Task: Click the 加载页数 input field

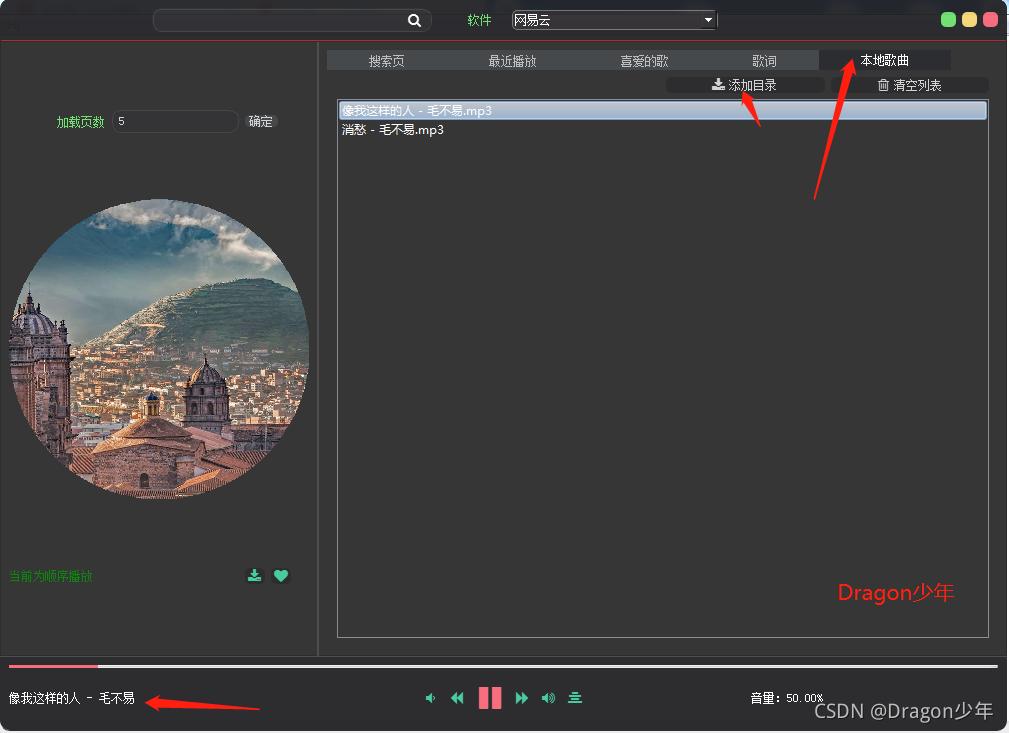Action: coord(175,121)
